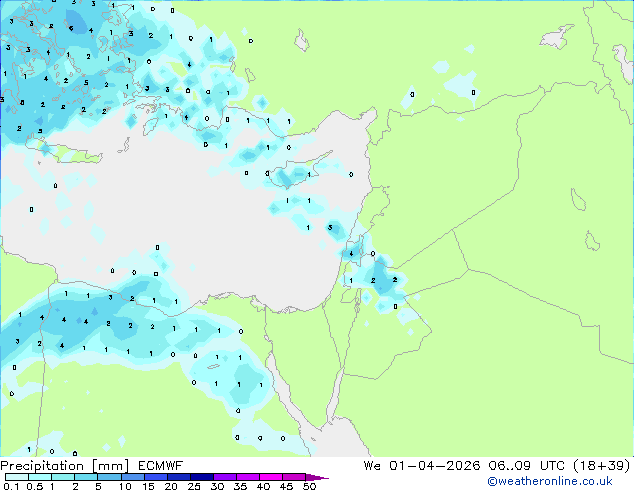Click the legend value "10"
Screen dimensions: 634x490
125,486
